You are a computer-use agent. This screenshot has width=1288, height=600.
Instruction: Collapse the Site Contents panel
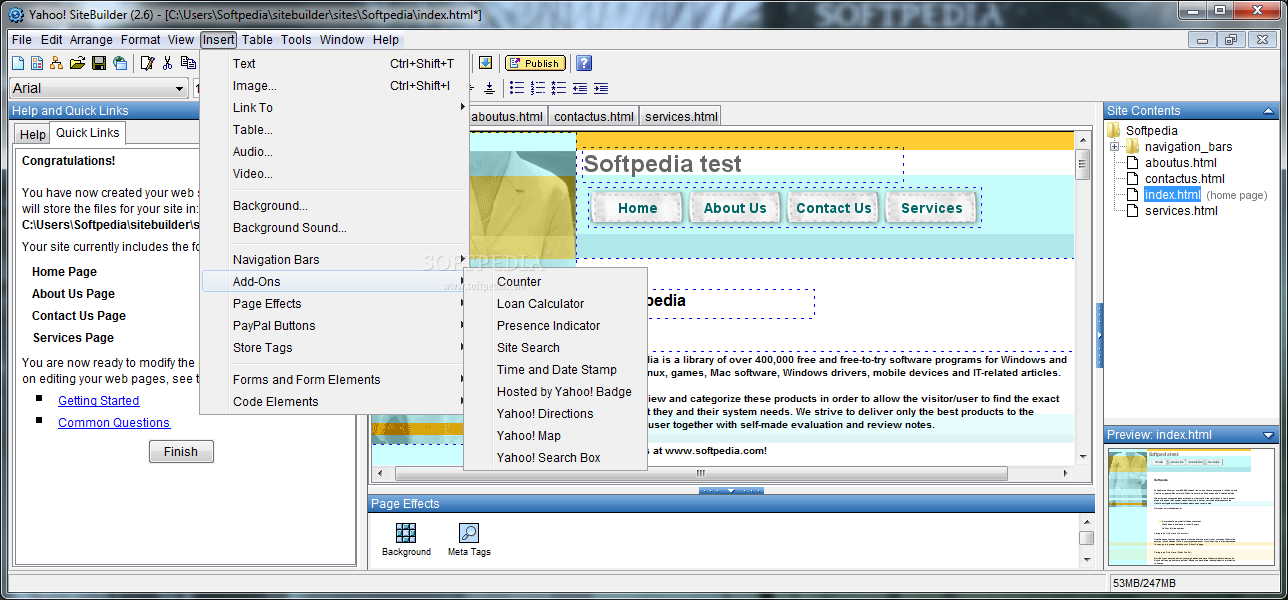click(x=1269, y=111)
